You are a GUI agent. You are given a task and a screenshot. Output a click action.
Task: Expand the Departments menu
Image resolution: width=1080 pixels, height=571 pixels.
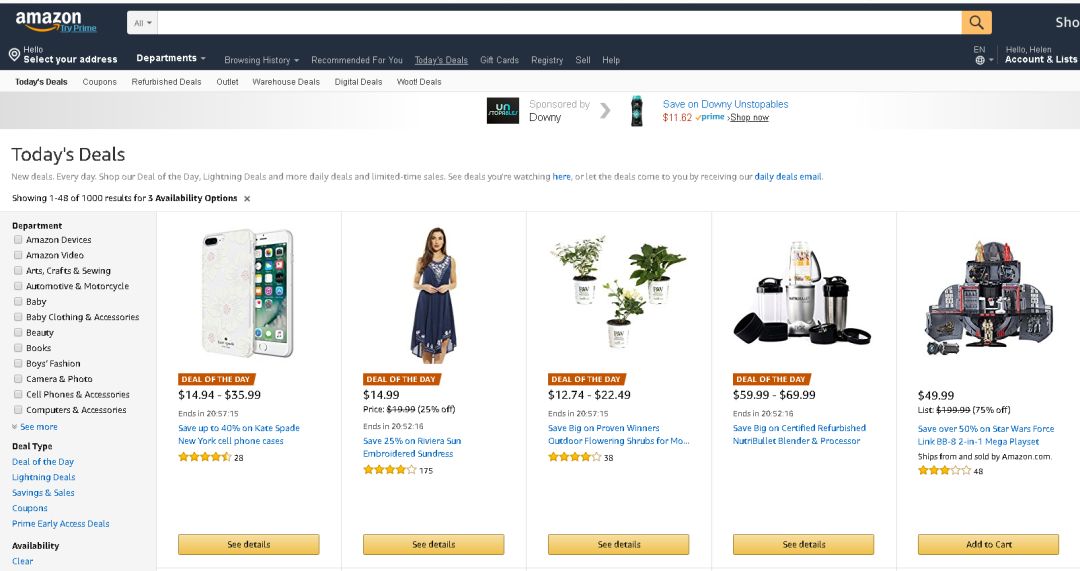171,59
